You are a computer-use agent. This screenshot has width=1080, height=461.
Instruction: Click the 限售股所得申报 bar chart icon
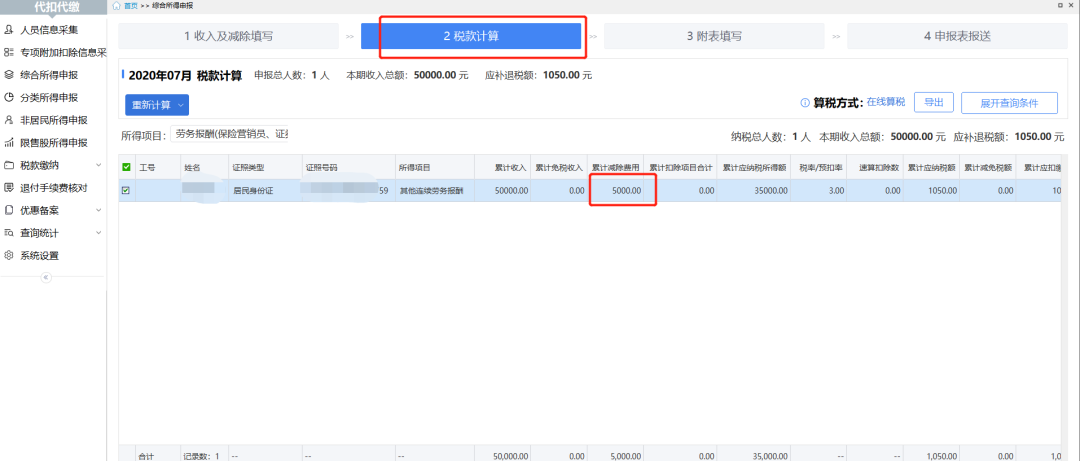[9, 143]
